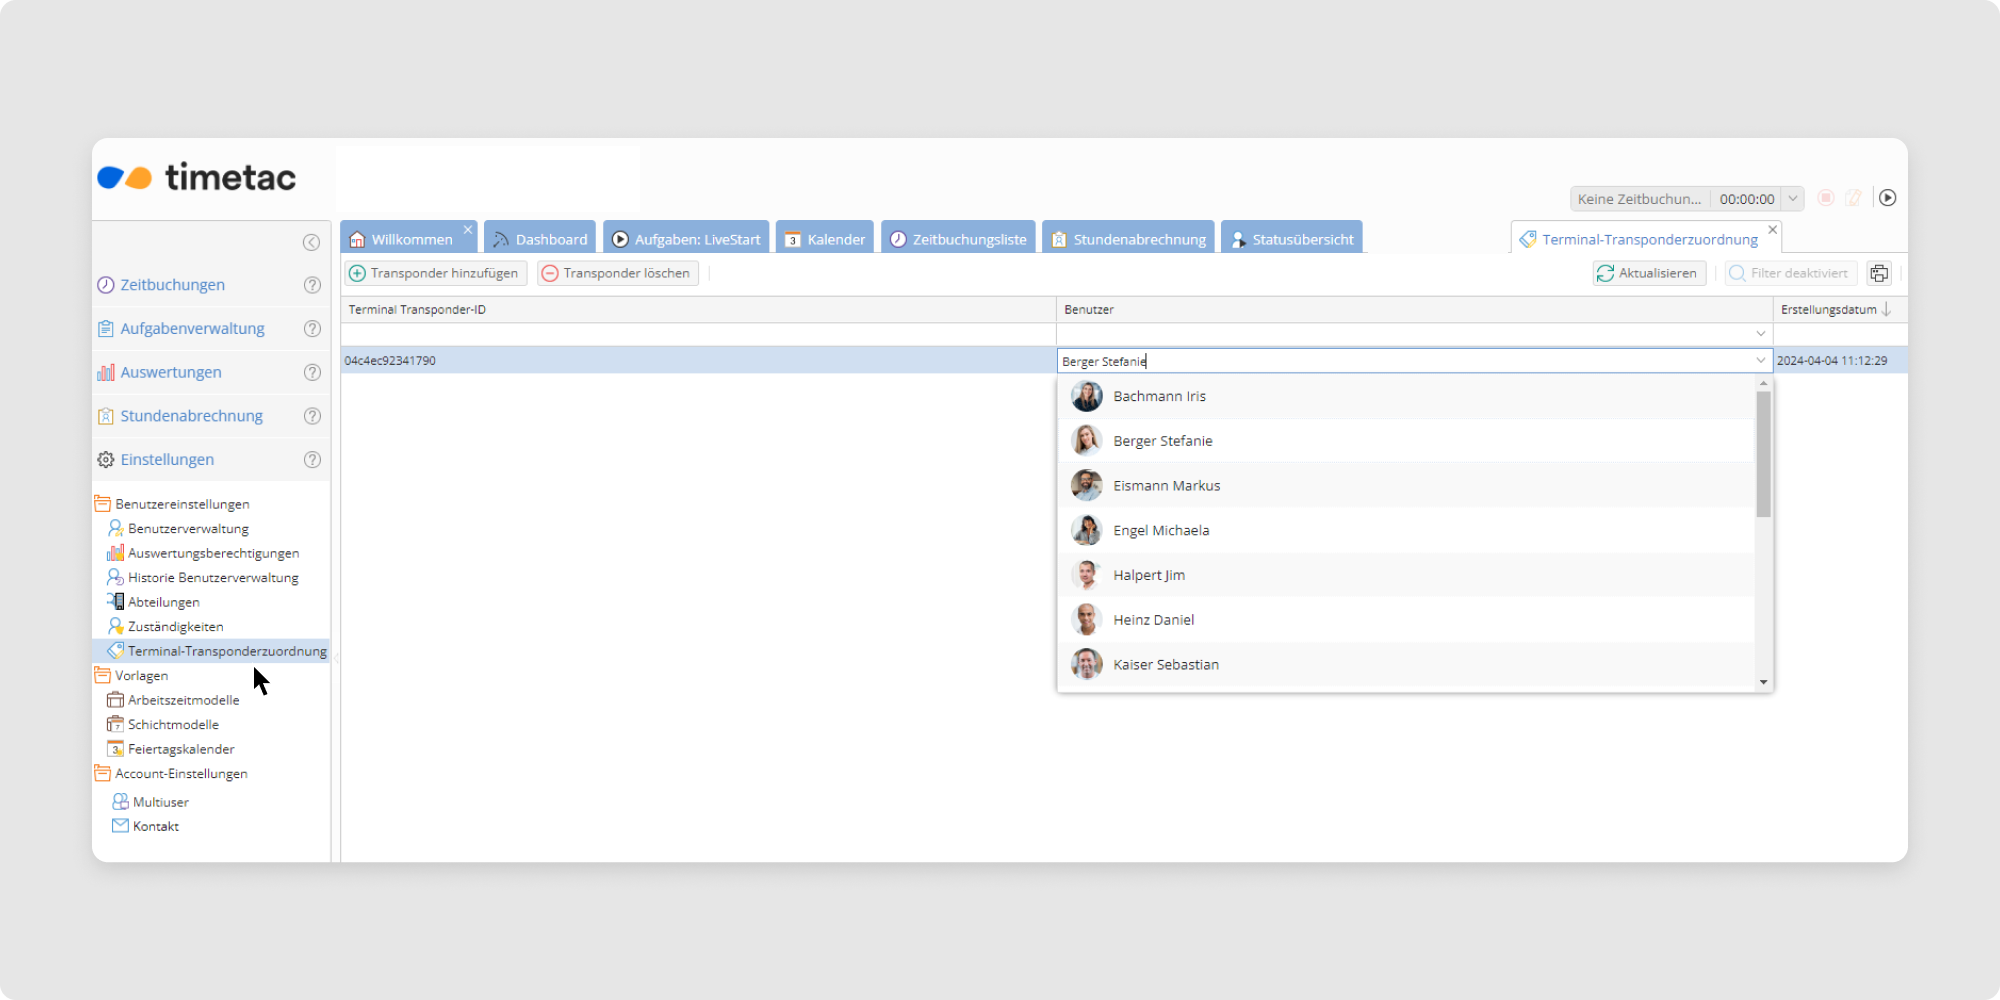Select Eismann Markus from user list

click(x=1166, y=486)
